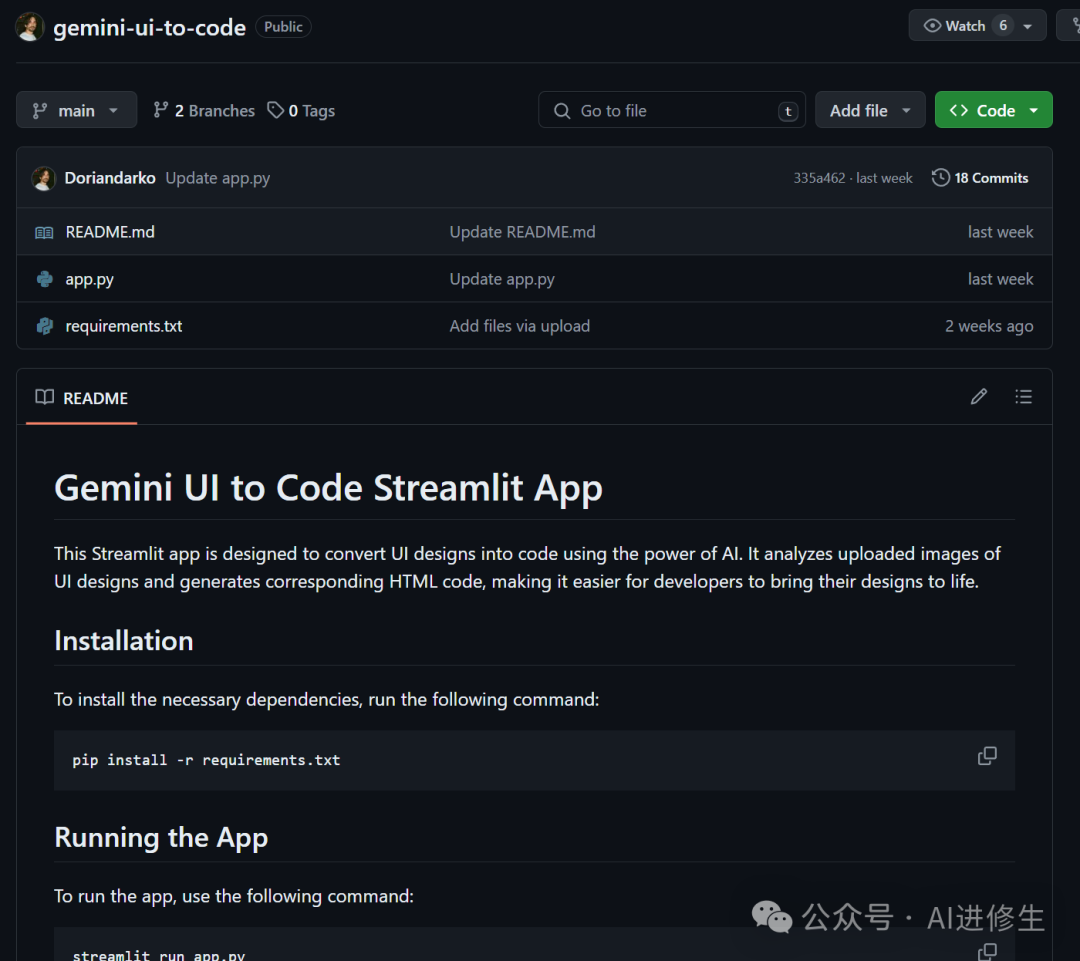
Task: Open the Add files via upload commit message
Action: (520, 326)
